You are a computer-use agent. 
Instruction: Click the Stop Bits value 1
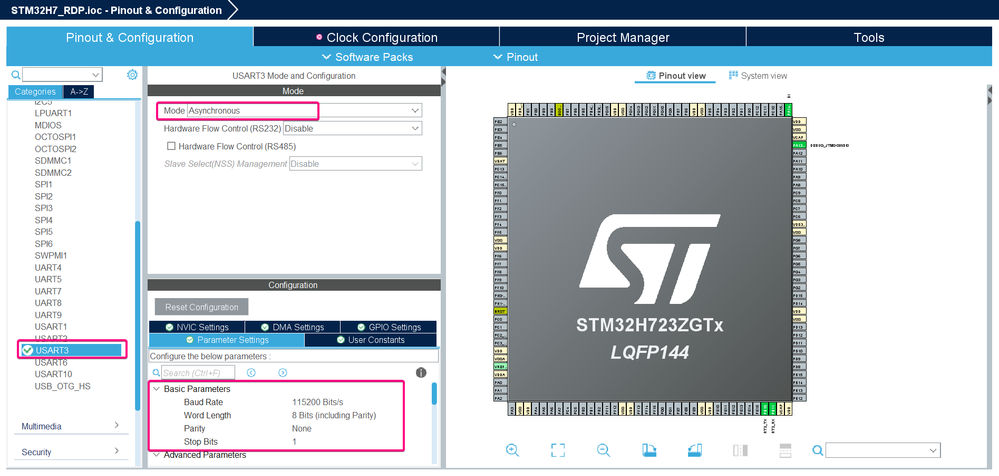click(294, 442)
